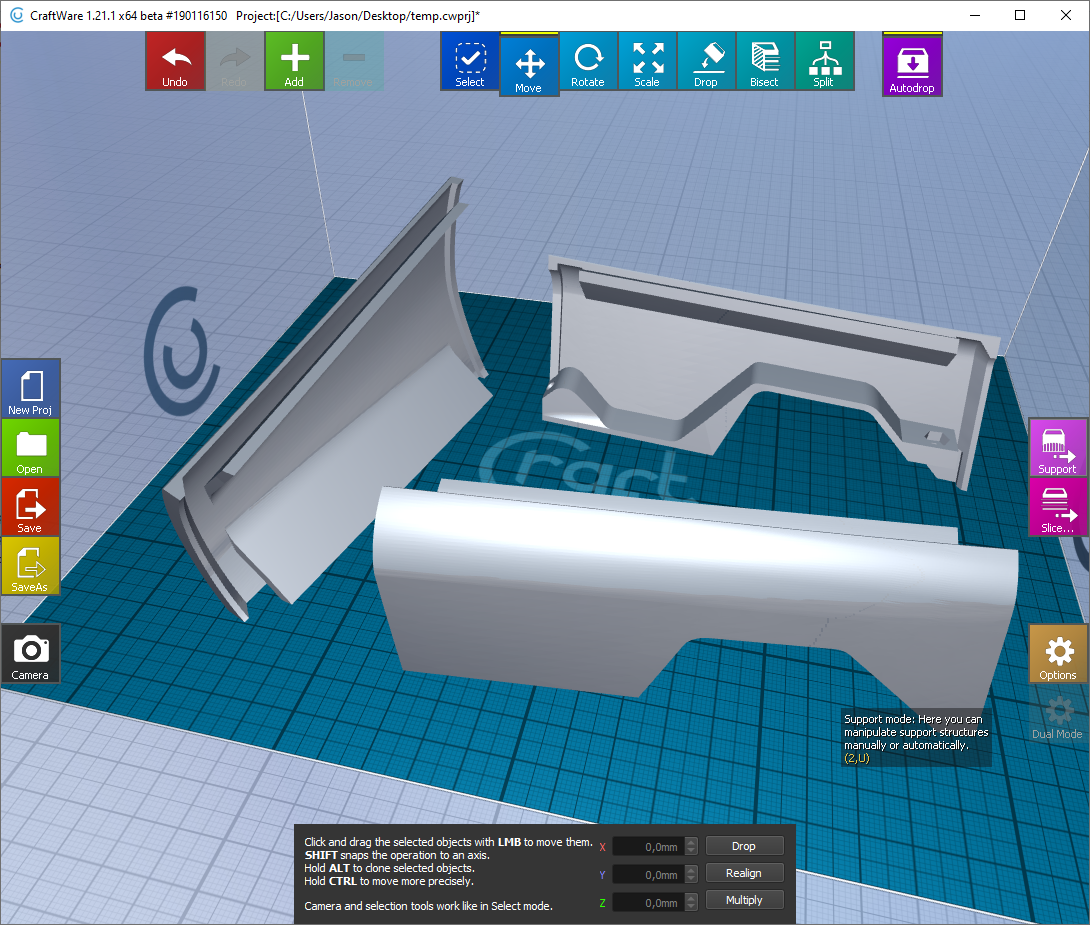Minimize the CraftWare window

pos(975,15)
